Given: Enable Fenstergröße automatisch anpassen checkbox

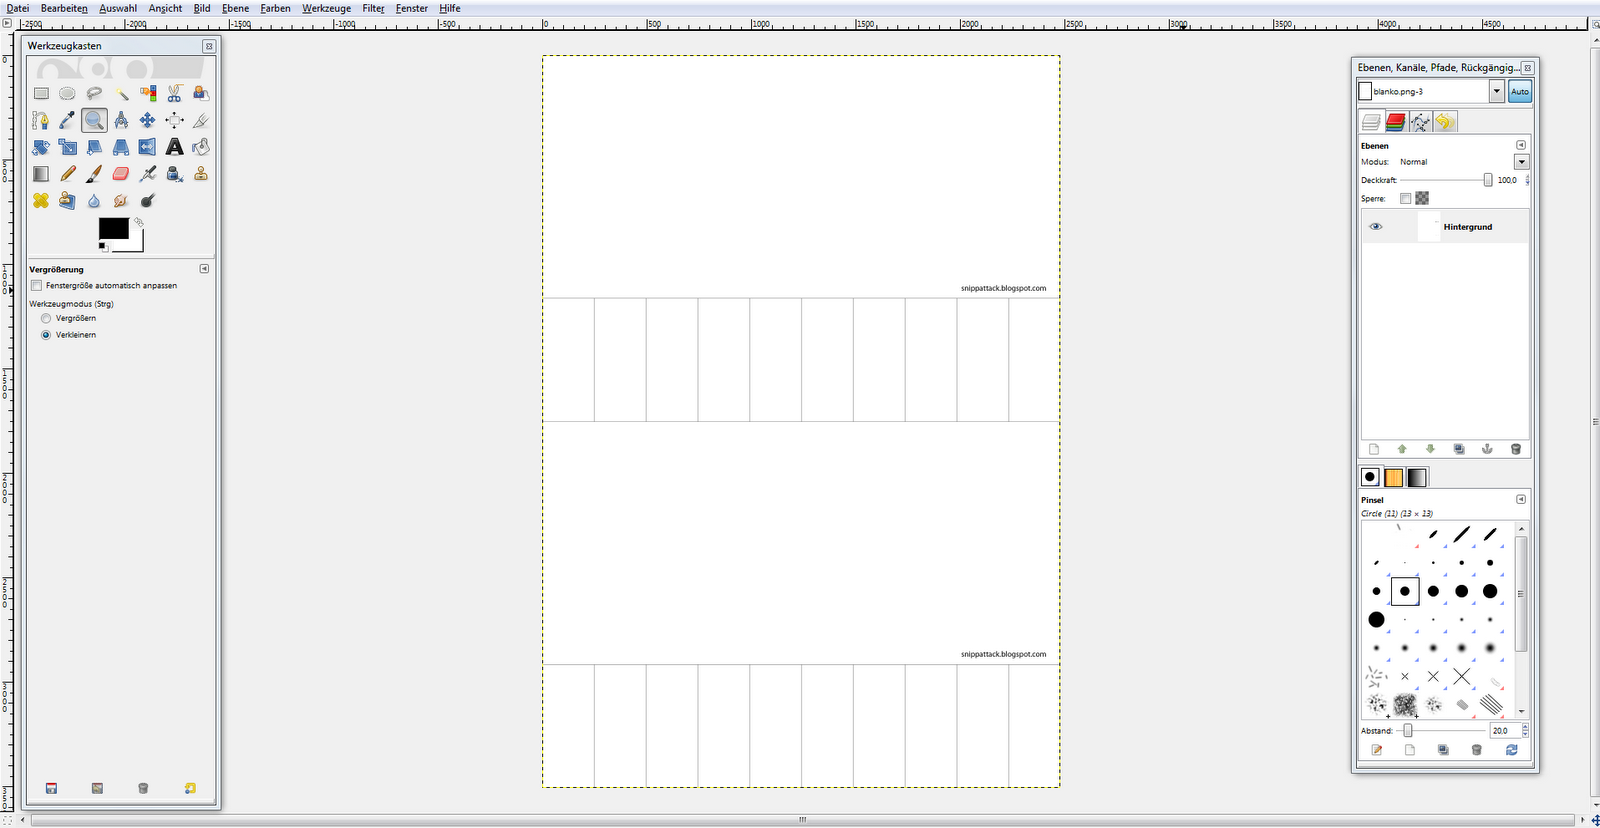Looking at the screenshot, I should 37,285.
